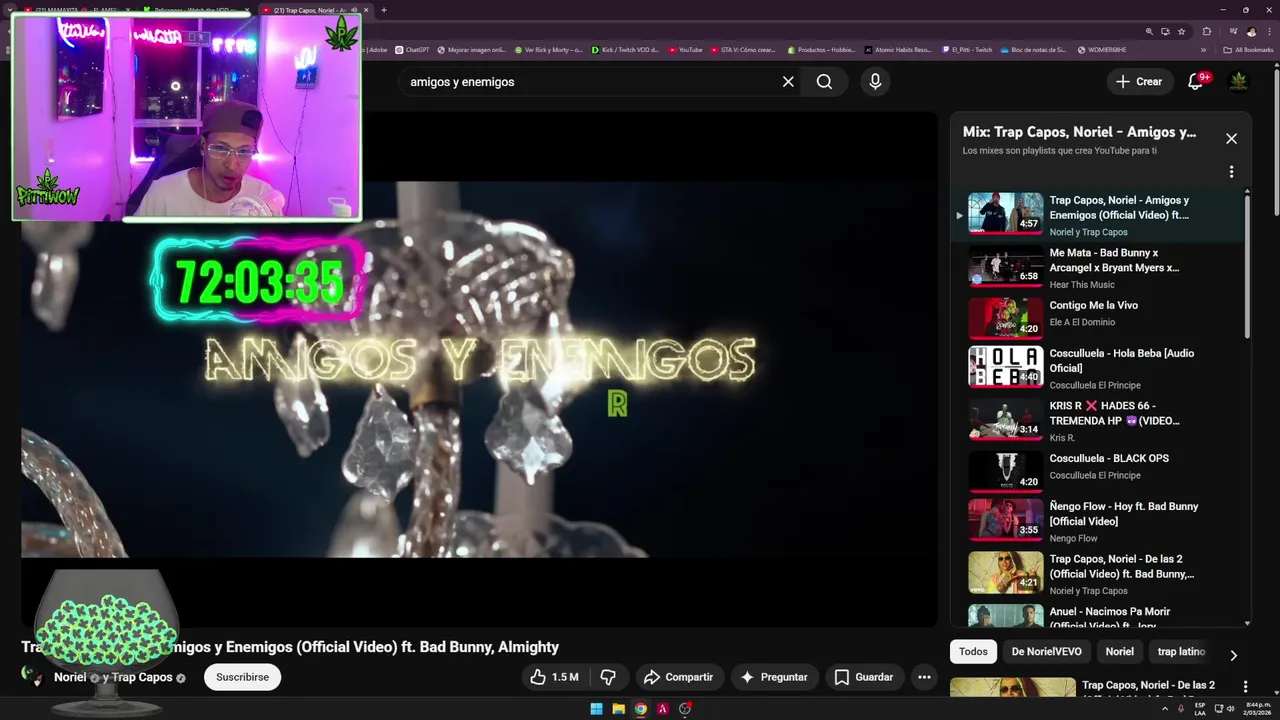Screen dimensions: 1280x720
Task: Close the Mix playlist panel
Action: tap(1231, 139)
